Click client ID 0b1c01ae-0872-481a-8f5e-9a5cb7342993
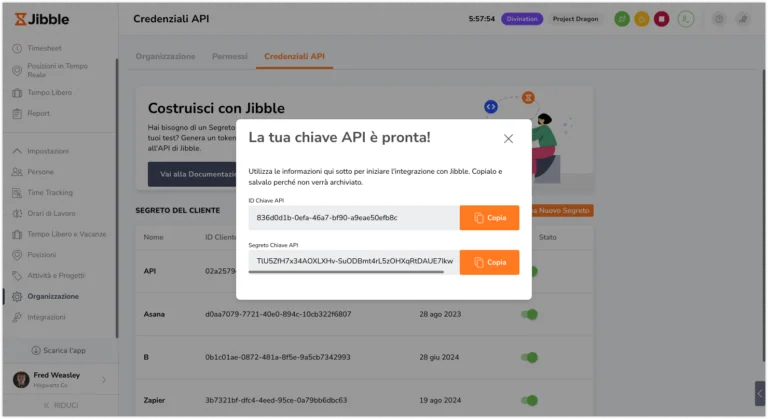Image resolution: width=768 pixels, height=419 pixels. coord(278,357)
